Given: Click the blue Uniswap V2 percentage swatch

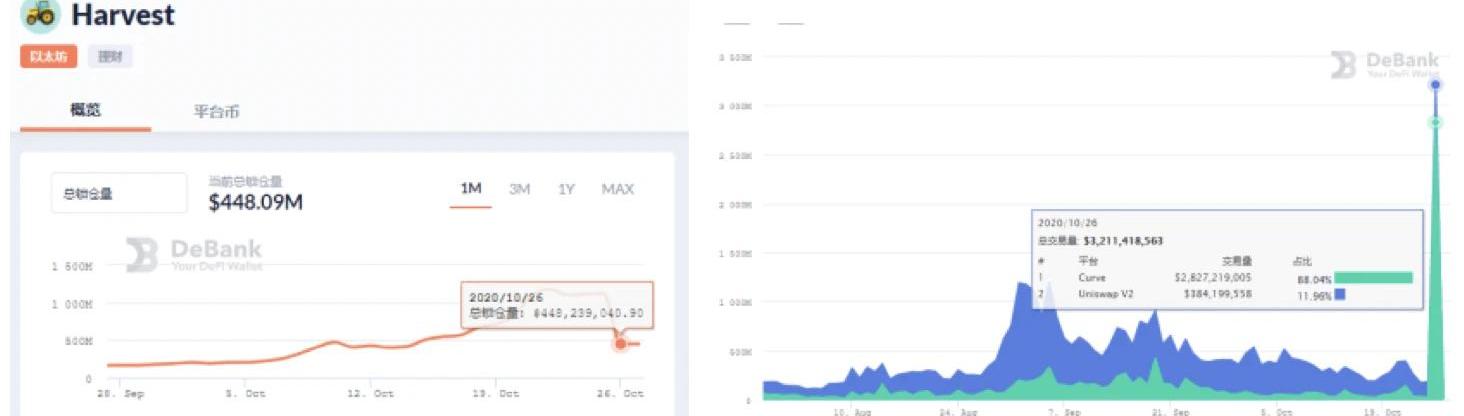Looking at the screenshot, I should 1339,295.
